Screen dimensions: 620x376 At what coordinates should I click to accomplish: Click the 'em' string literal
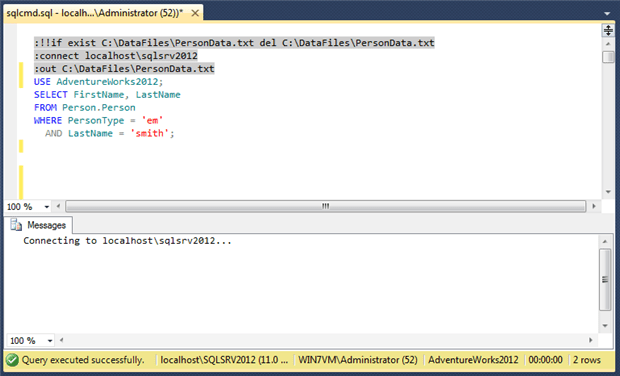pyautogui.click(x=152, y=121)
